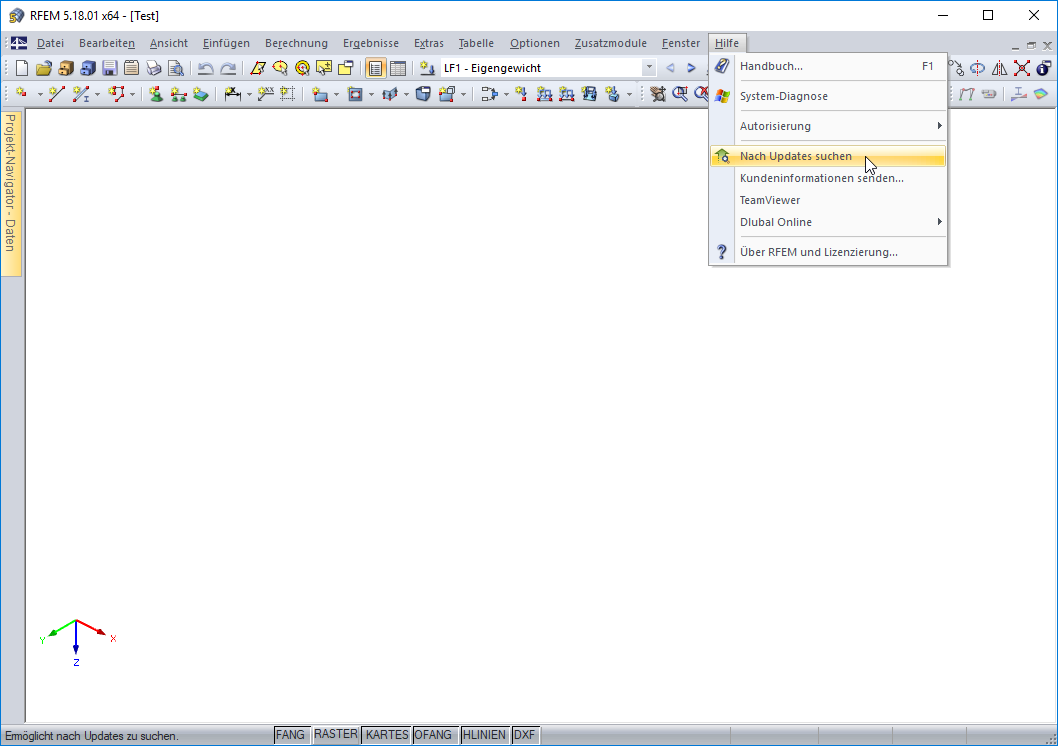Screen dimensions: 1058x746
Task: Go to next load case arrow
Action: (x=691, y=68)
